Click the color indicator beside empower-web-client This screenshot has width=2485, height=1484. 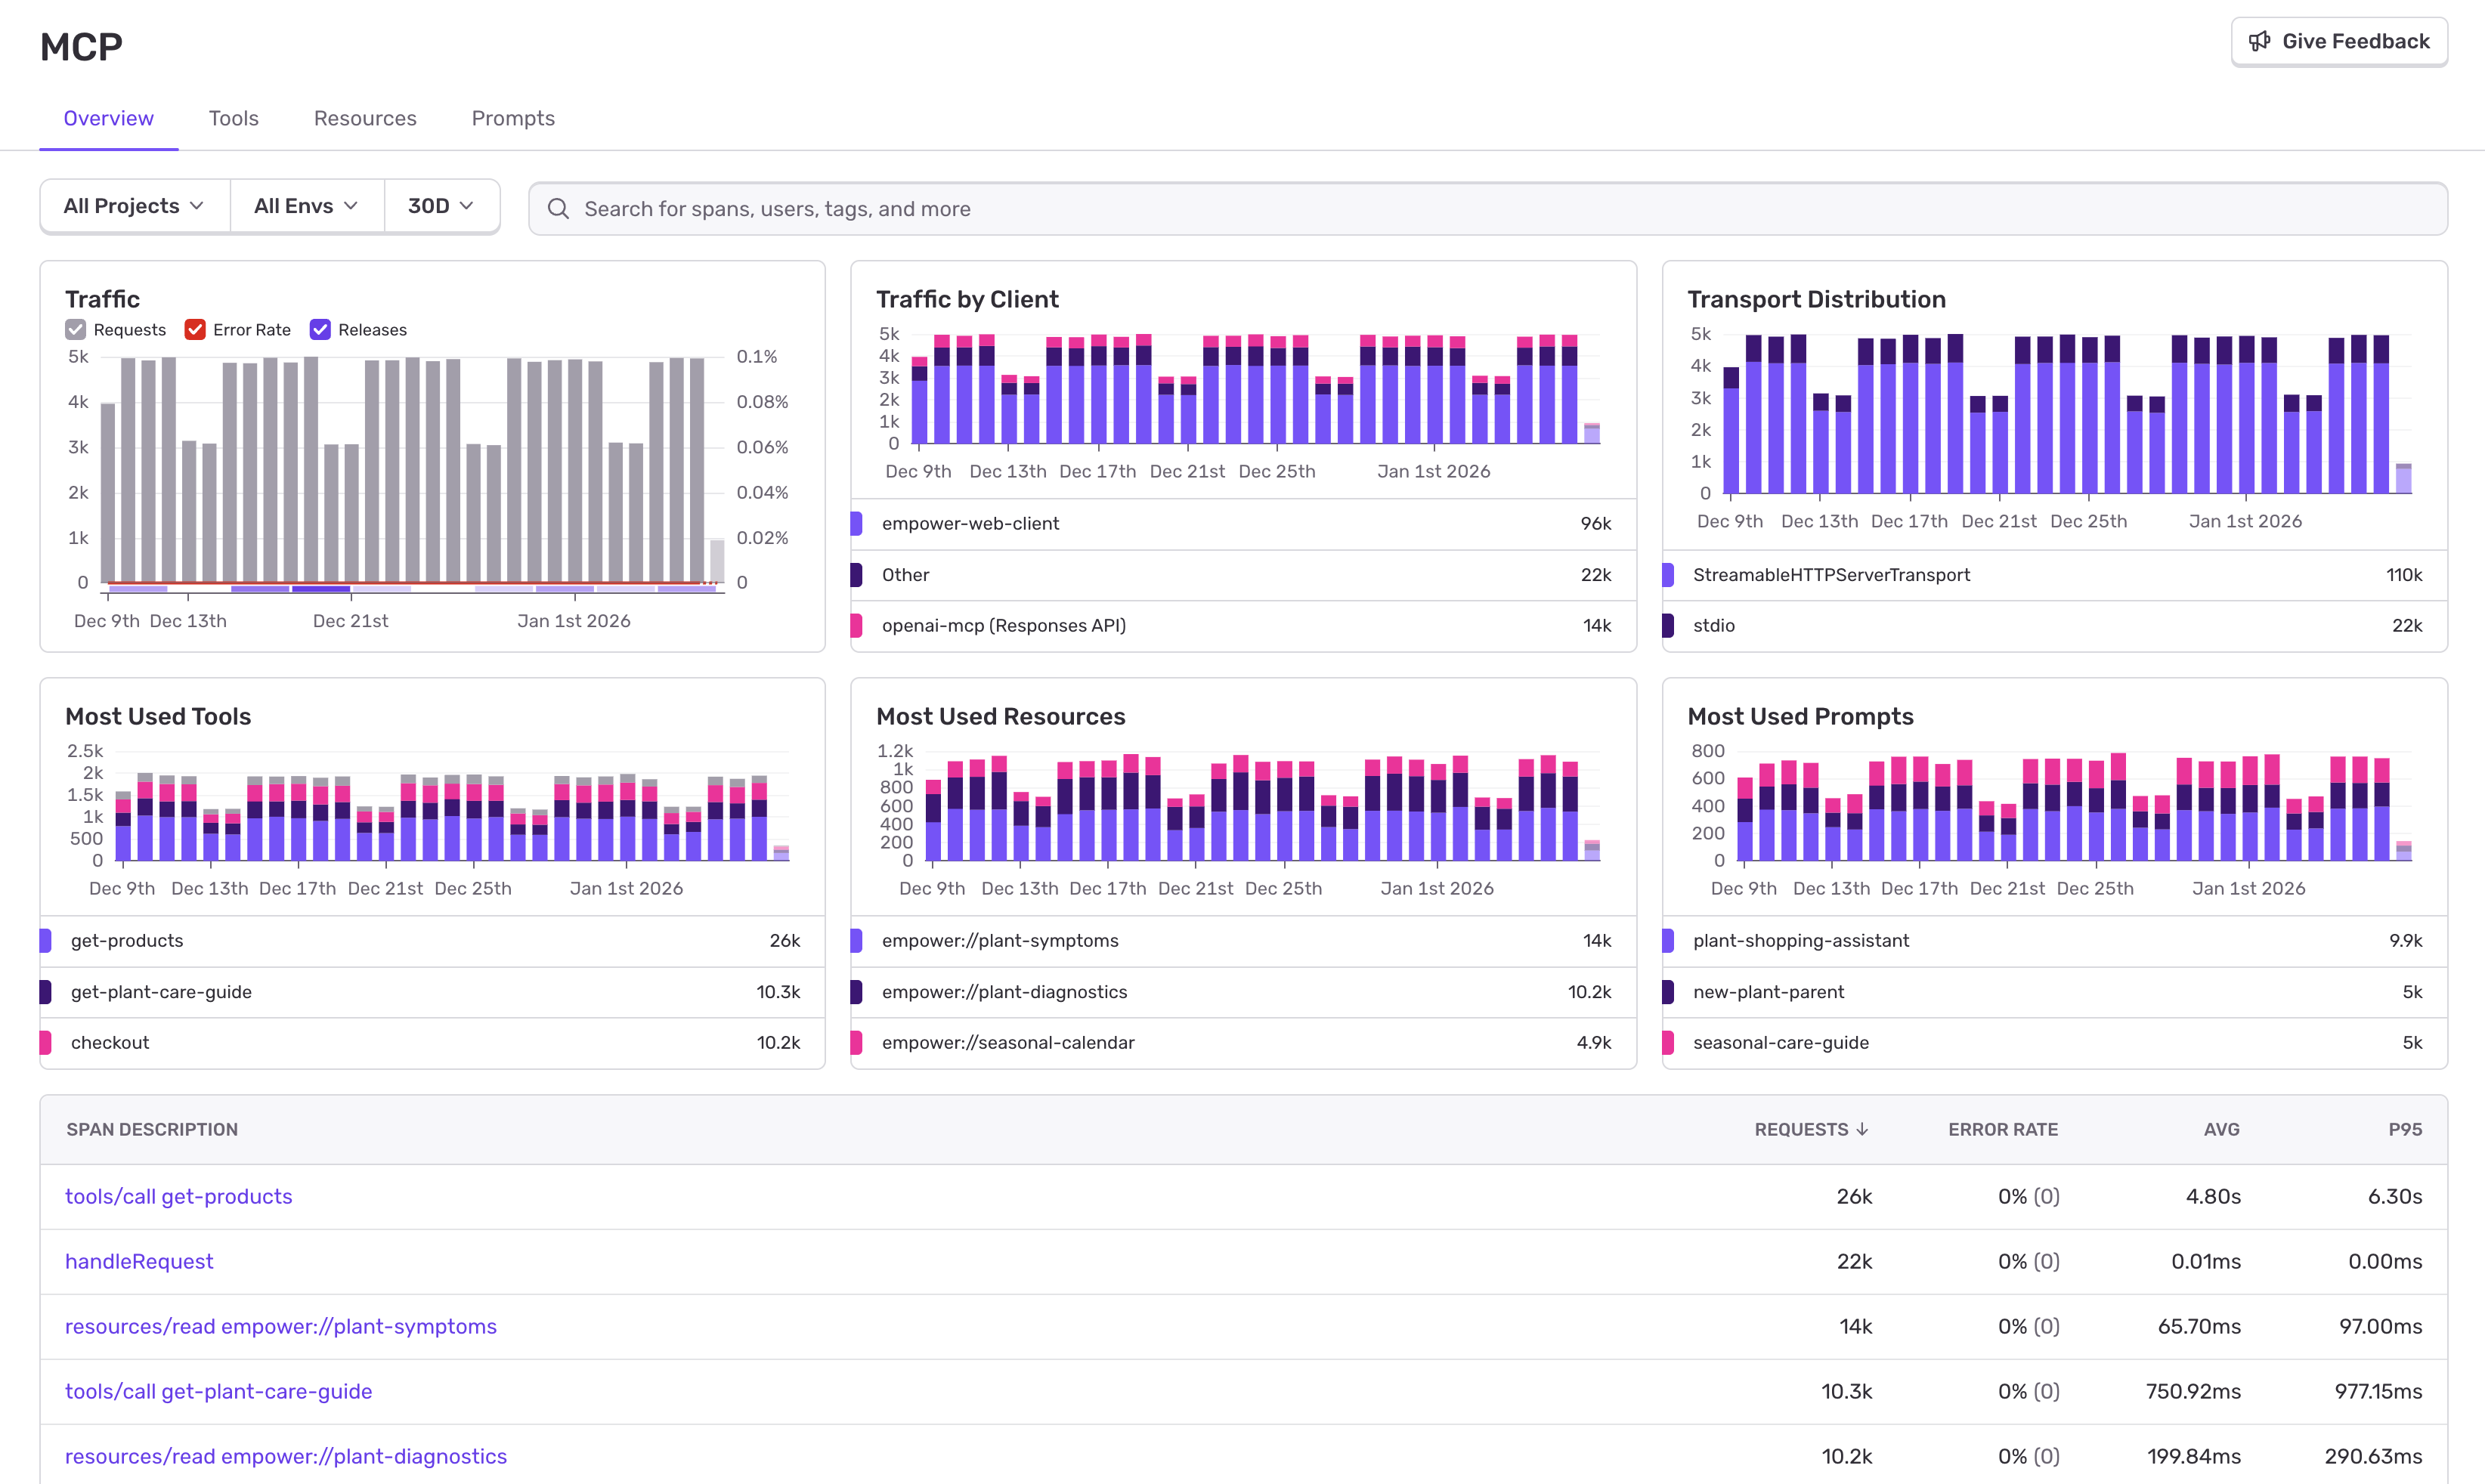856,523
